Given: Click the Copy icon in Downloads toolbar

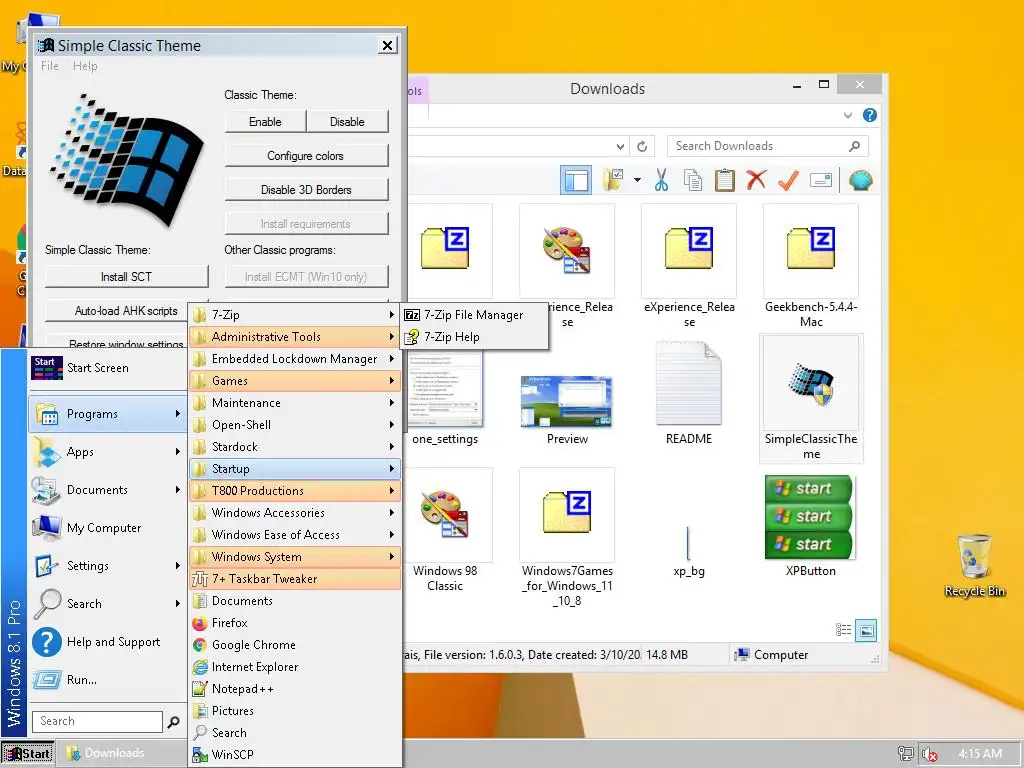Looking at the screenshot, I should point(693,180).
